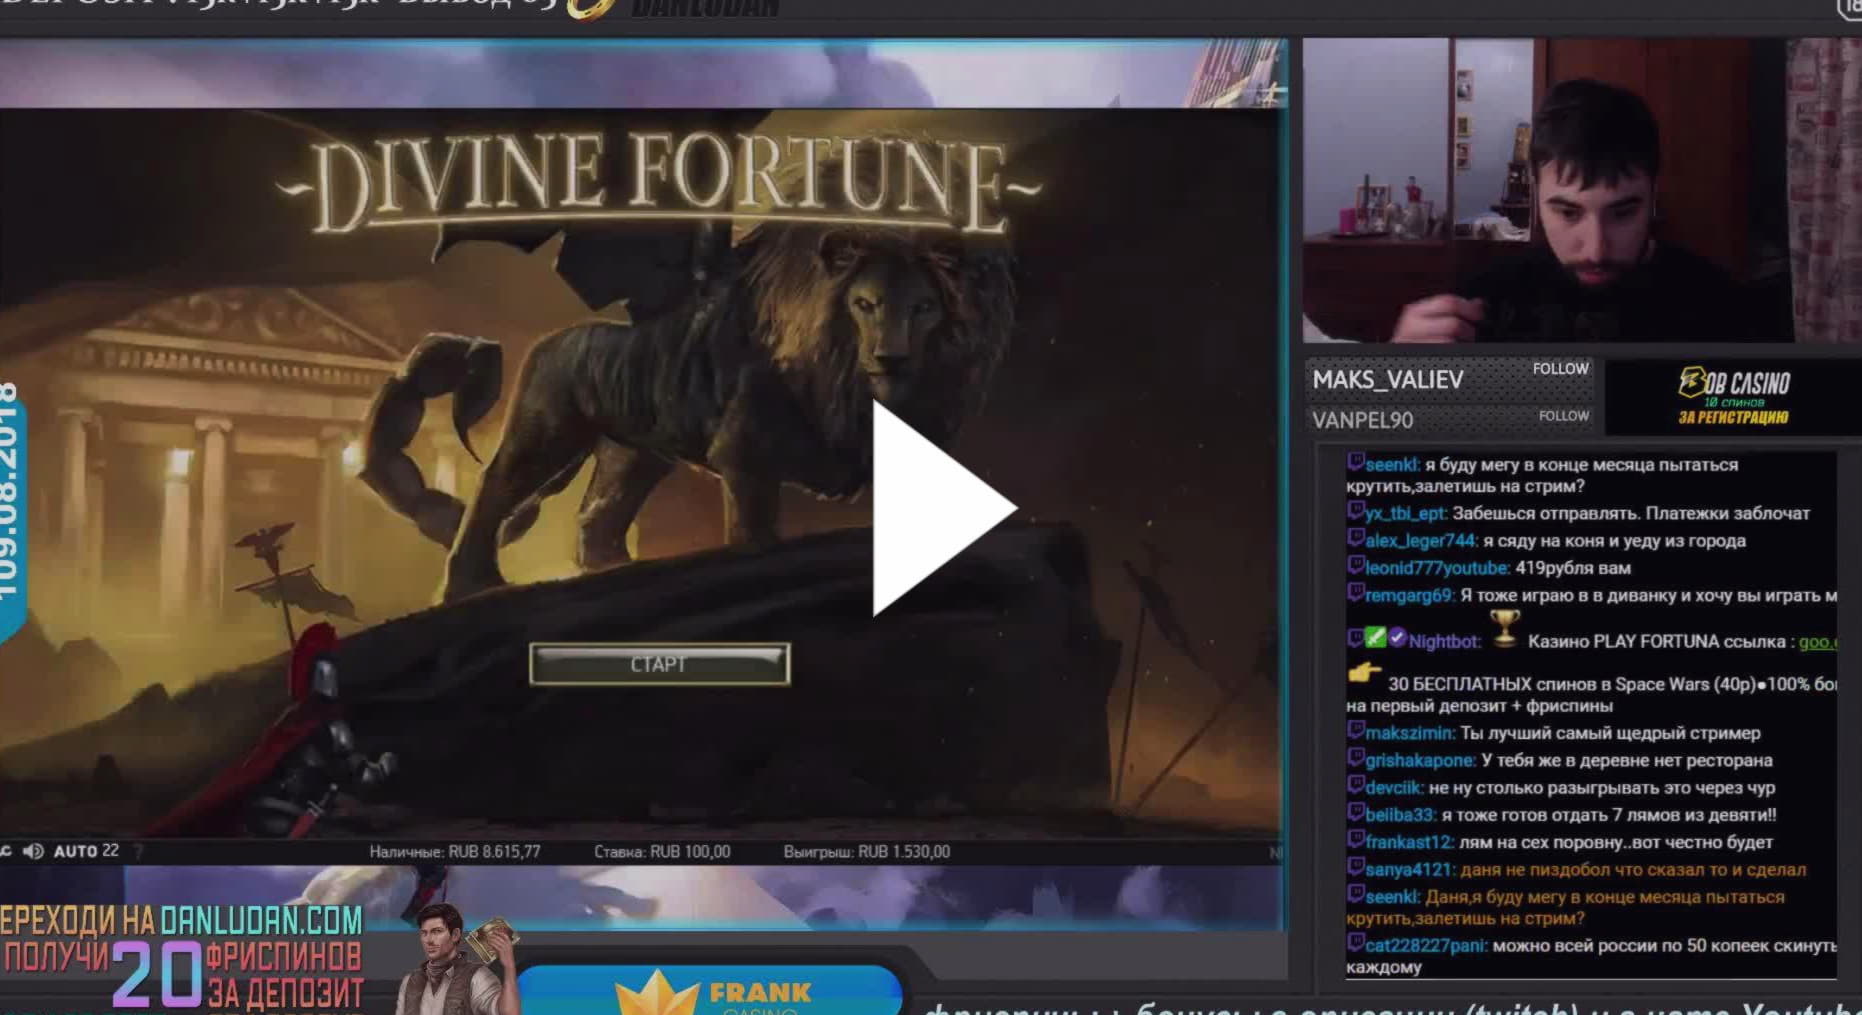1862x1015 pixels.
Task: Click the Twitch badge beside cat228227pani
Action: click(1355, 943)
